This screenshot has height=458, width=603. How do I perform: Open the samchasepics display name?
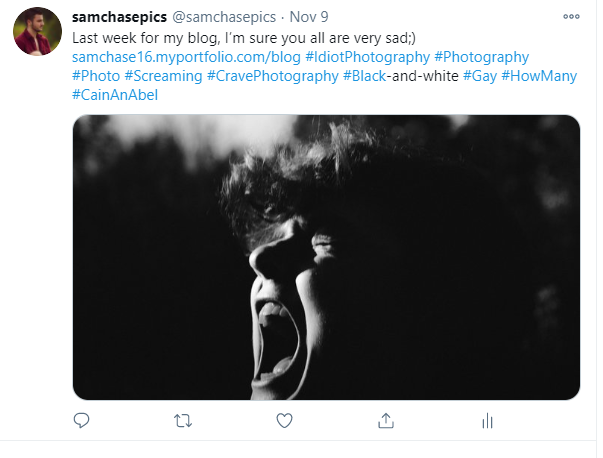point(119,17)
